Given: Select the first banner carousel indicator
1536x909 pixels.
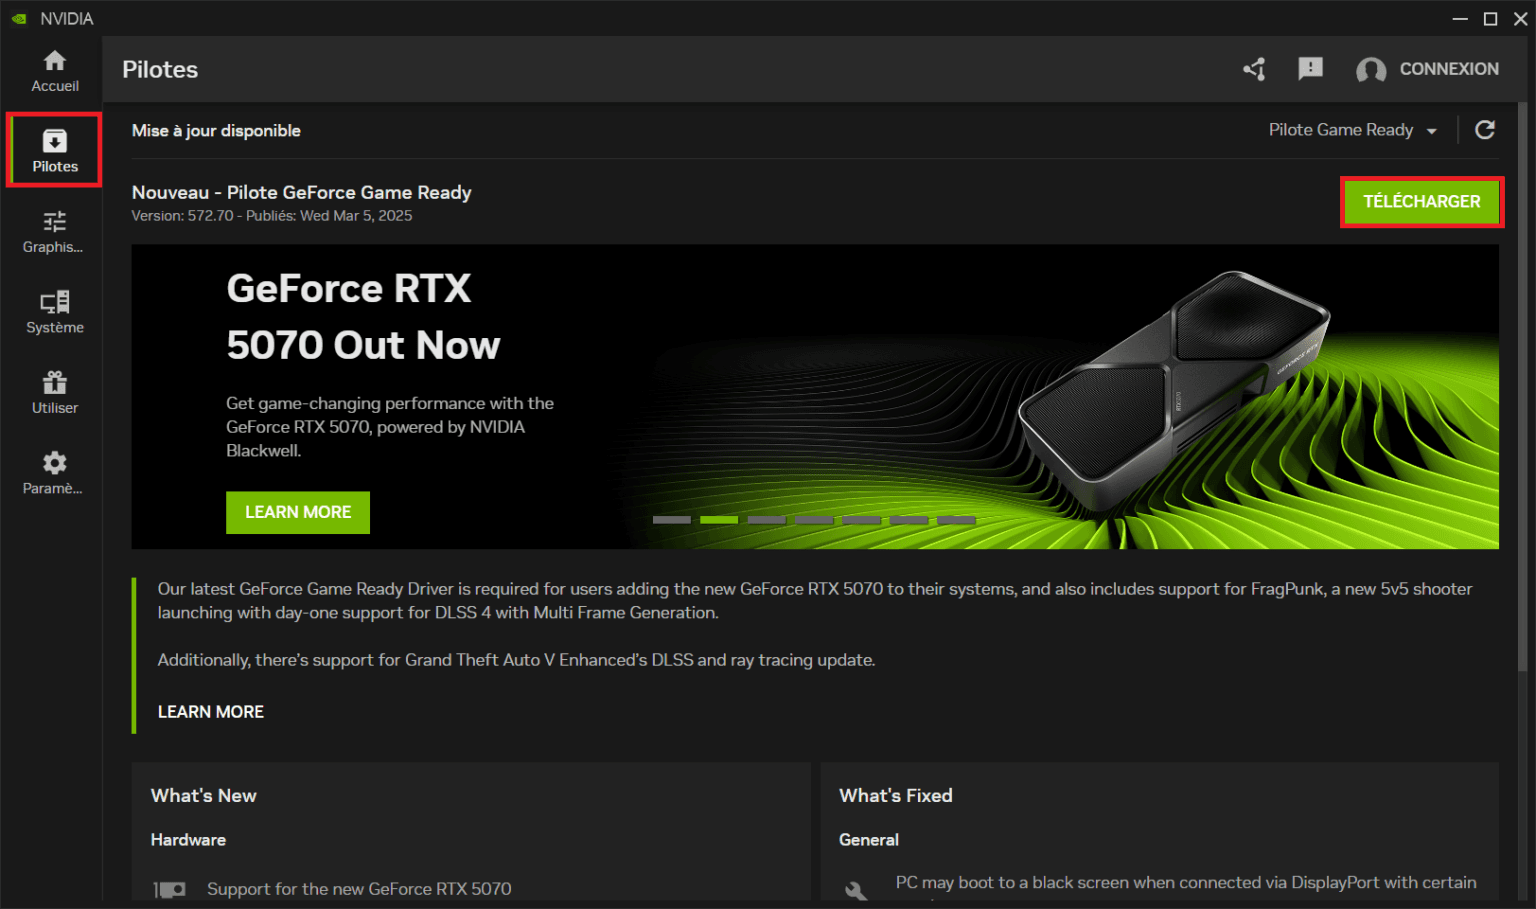Looking at the screenshot, I should [x=672, y=520].
